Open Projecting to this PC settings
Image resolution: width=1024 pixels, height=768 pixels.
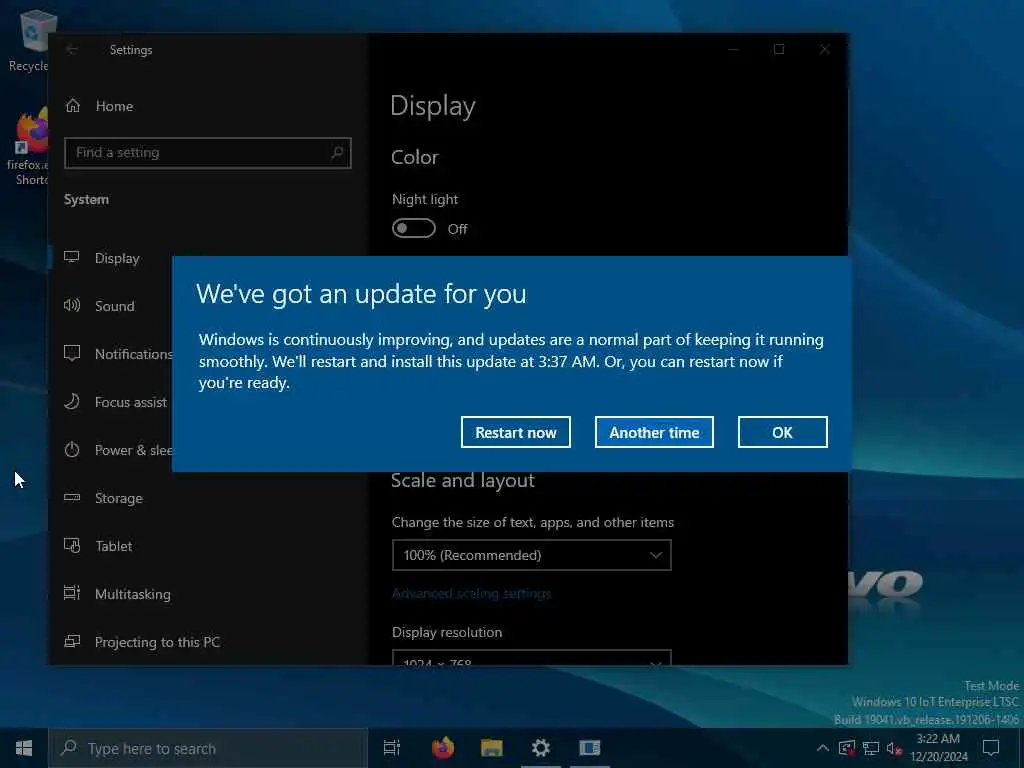(x=157, y=642)
